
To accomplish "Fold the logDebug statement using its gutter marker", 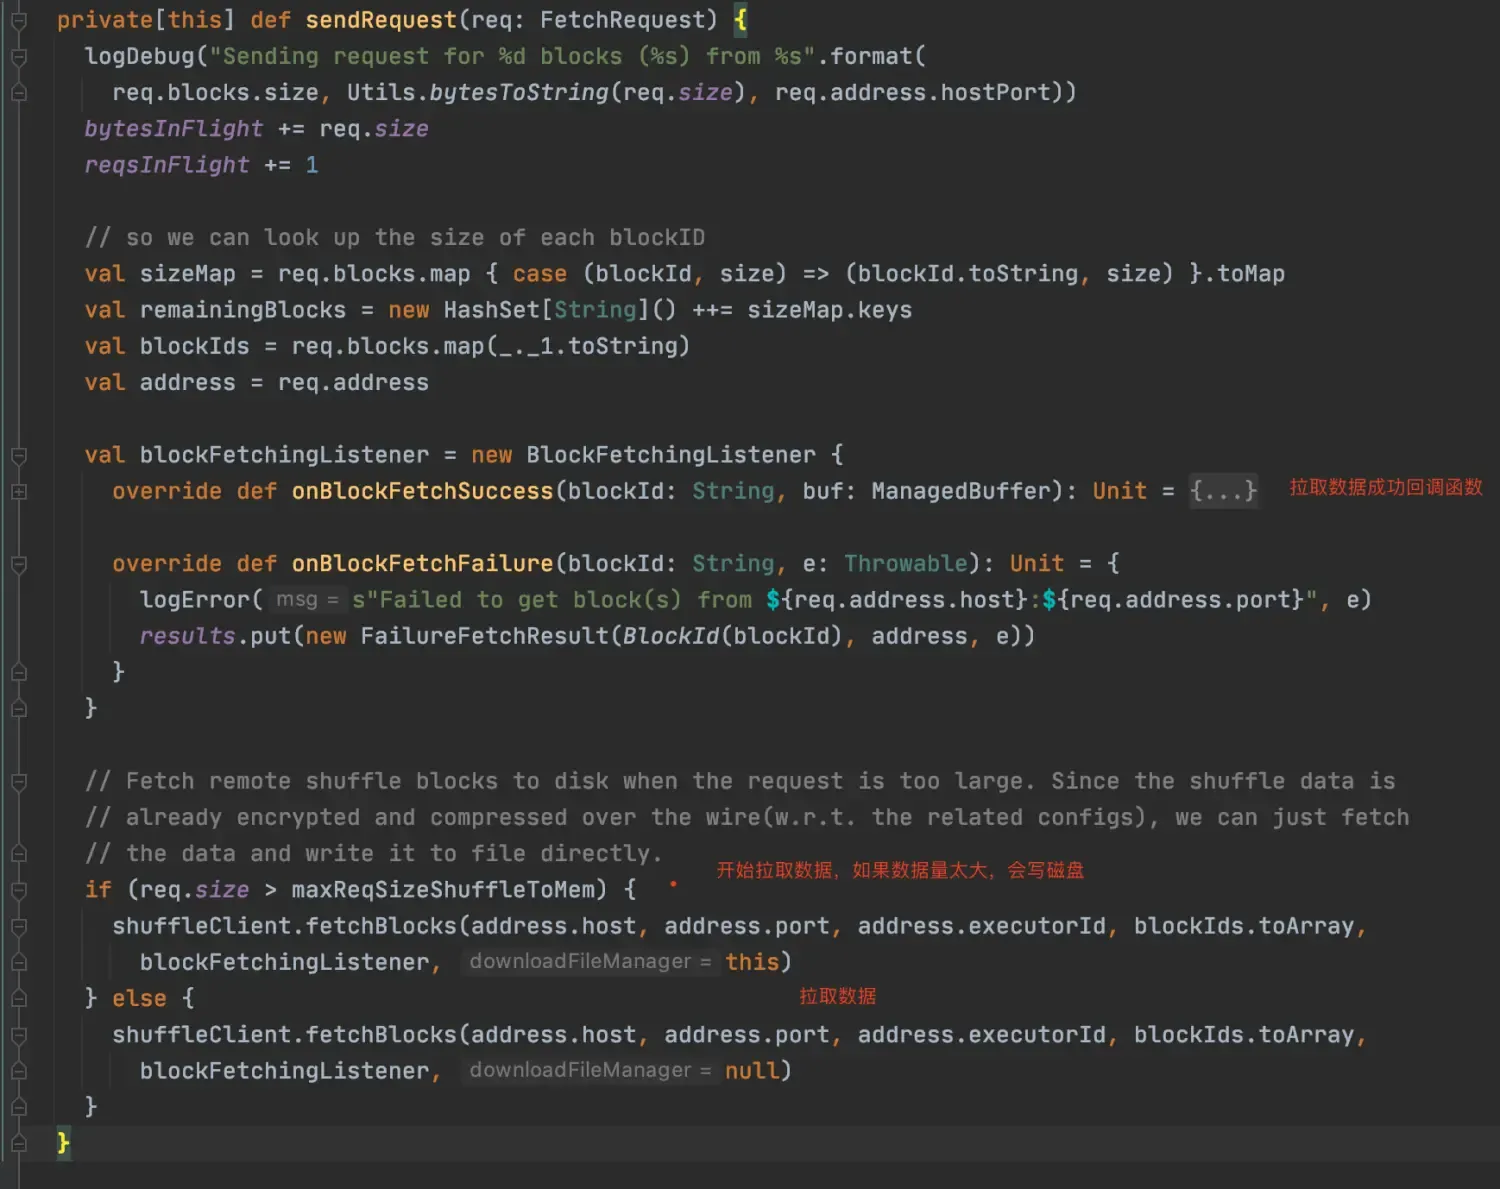I will [18, 57].
